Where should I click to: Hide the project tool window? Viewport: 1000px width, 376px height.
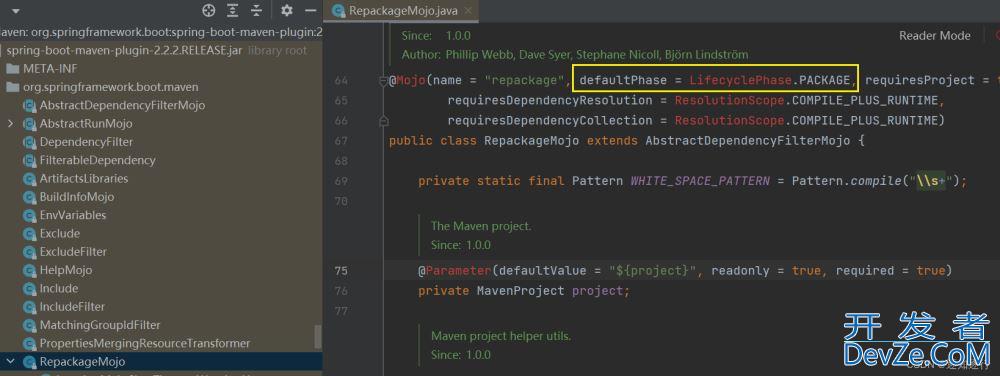tap(311, 10)
